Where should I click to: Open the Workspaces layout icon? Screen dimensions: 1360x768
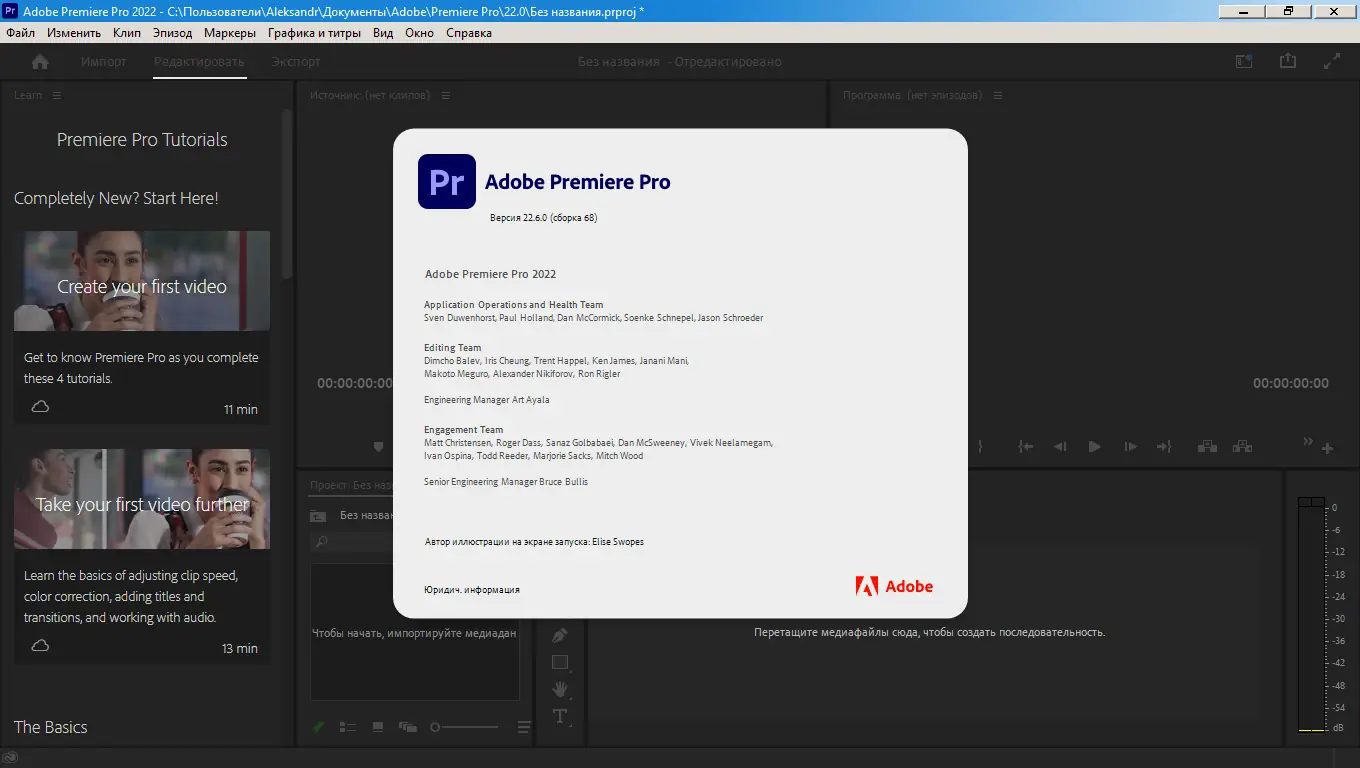pyautogui.click(x=1244, y=61)
